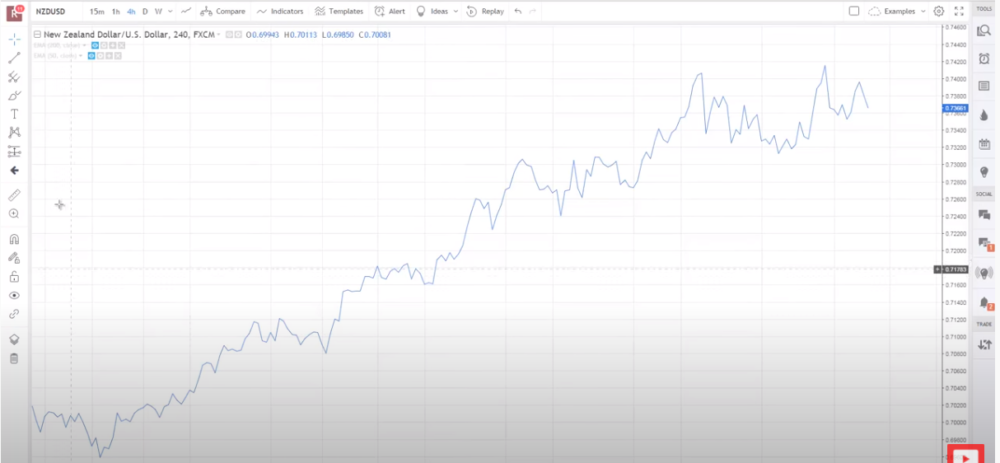Switch to the 15m timeframe
Image resolution: width=1000 pixels, height=463 pixels.
(96, 11)
